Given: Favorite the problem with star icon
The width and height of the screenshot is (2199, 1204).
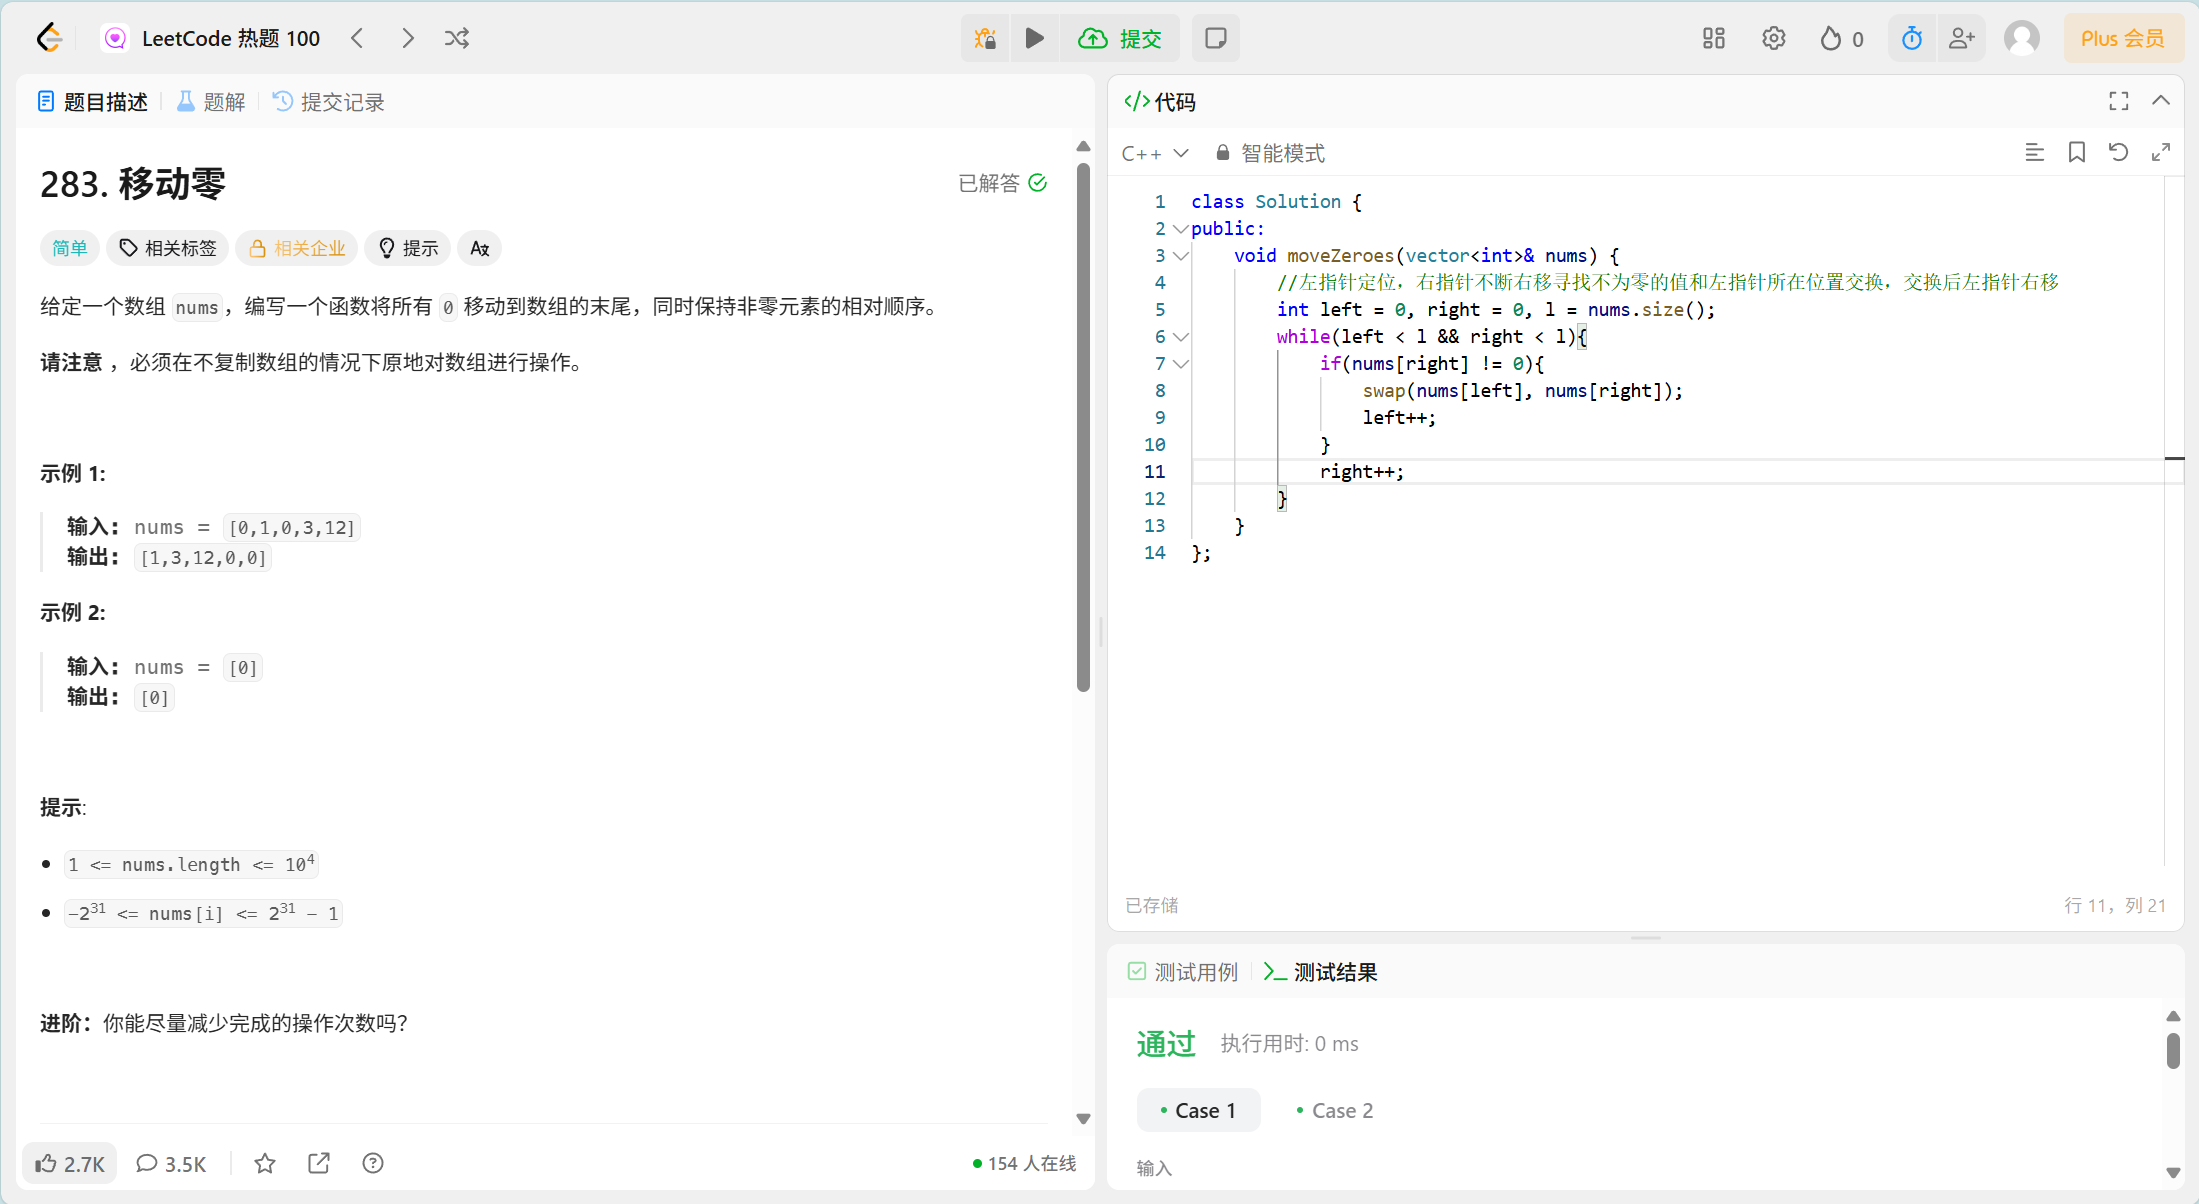Looking at the screenshot, I should point(265,1163).
